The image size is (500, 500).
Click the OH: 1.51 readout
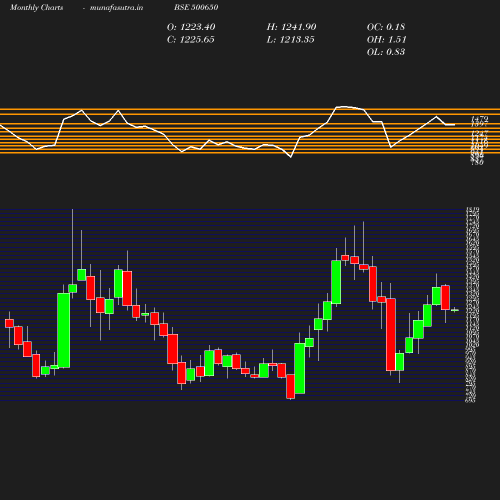(386, 40)
